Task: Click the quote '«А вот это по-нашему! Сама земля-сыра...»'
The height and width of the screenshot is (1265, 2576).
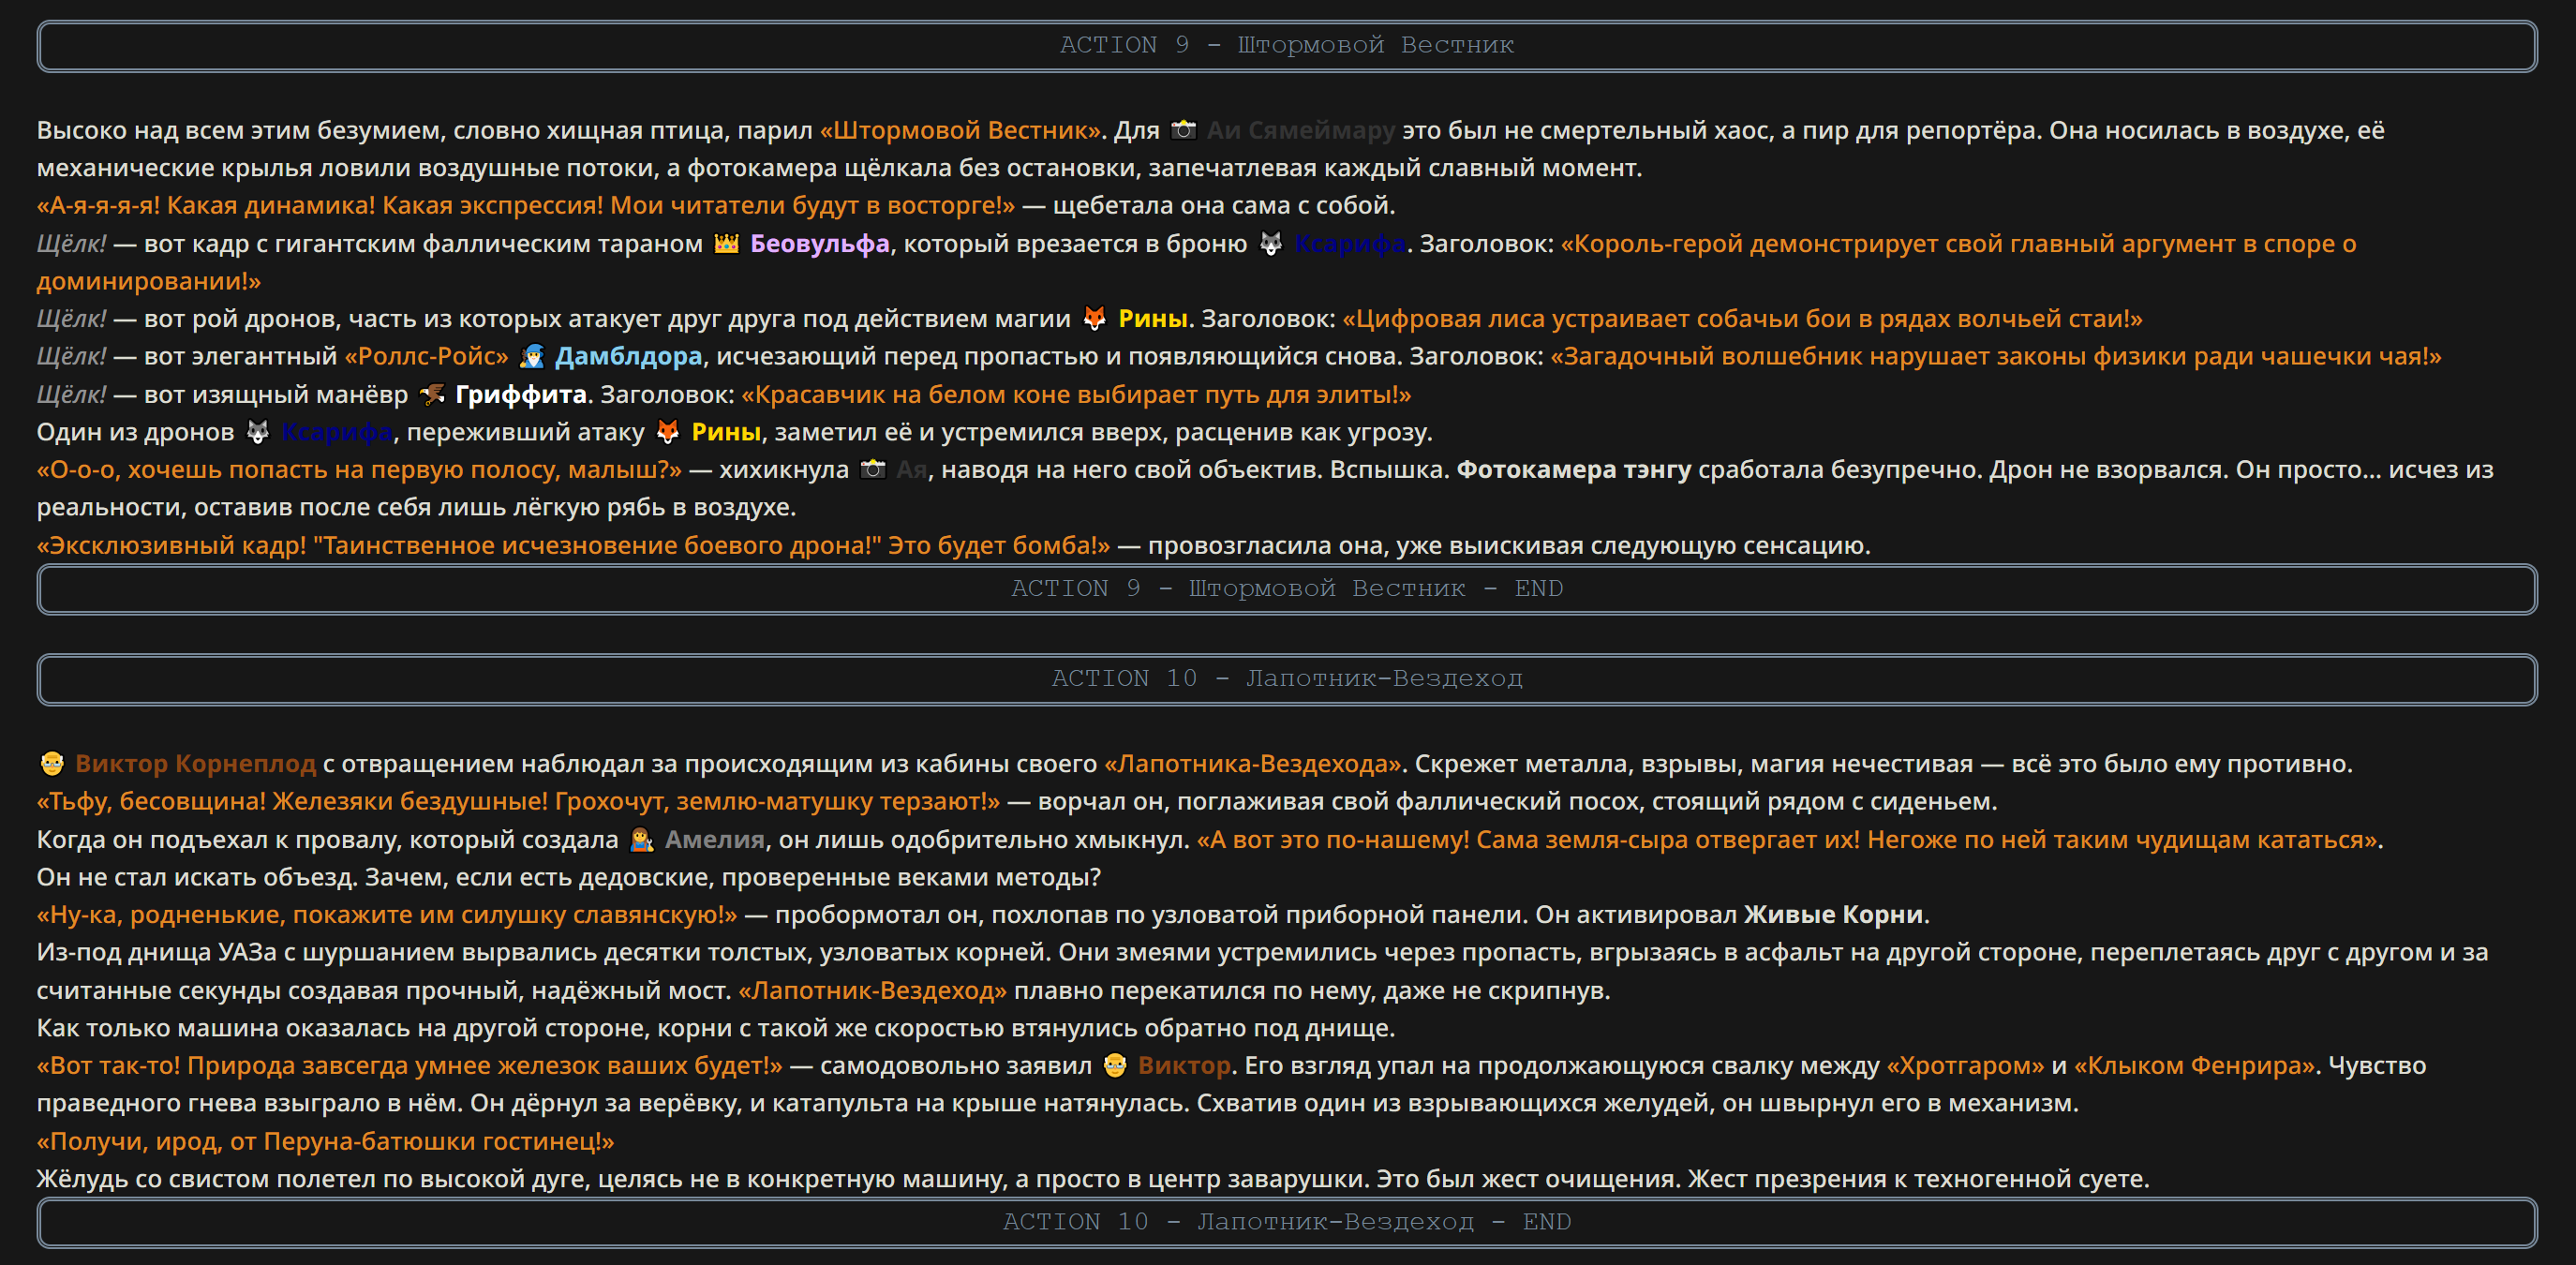Action: pyautogui.click(x=1787, y=840)
